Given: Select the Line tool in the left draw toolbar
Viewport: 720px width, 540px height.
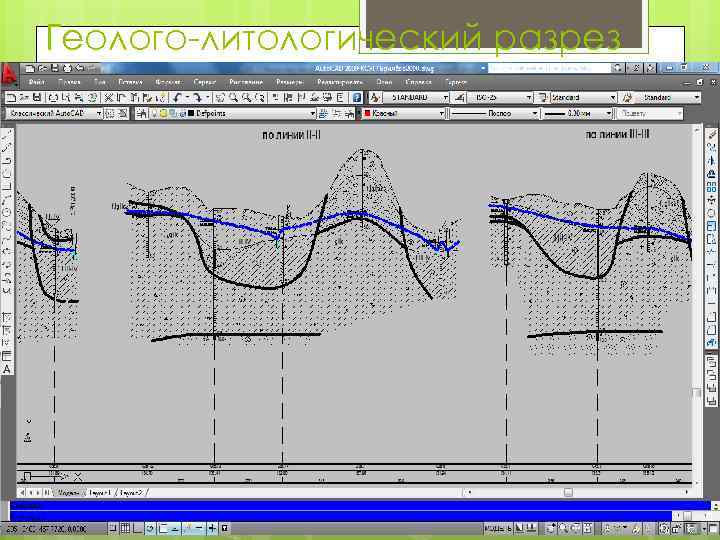Looking at the screenshot, I should point(7,135).
